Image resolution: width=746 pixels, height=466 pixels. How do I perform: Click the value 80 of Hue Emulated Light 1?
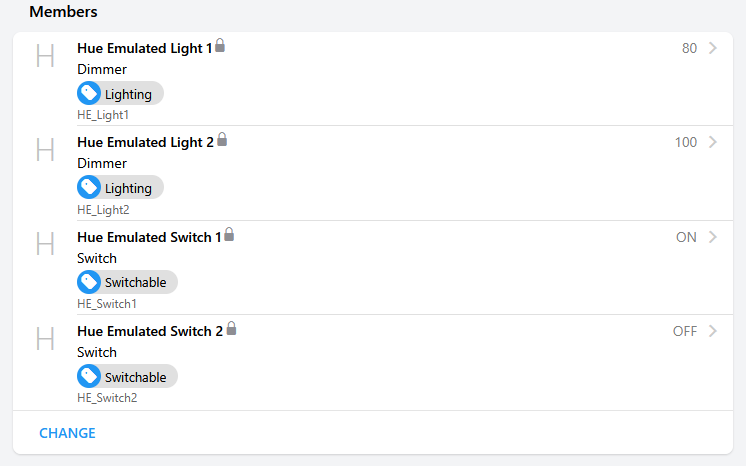coord(689,48)
